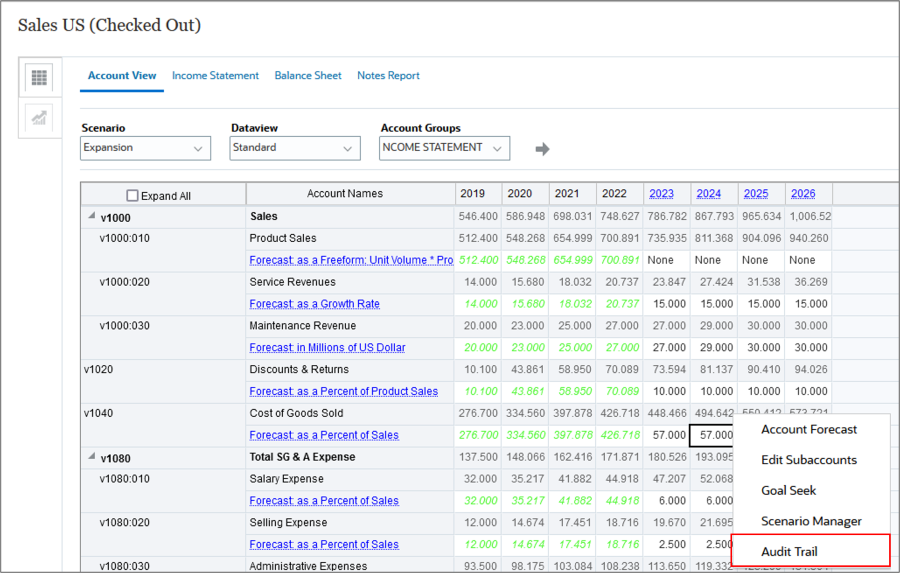Click the right arrow go icon
The image size is (900, 573).
tap(542, 149)
